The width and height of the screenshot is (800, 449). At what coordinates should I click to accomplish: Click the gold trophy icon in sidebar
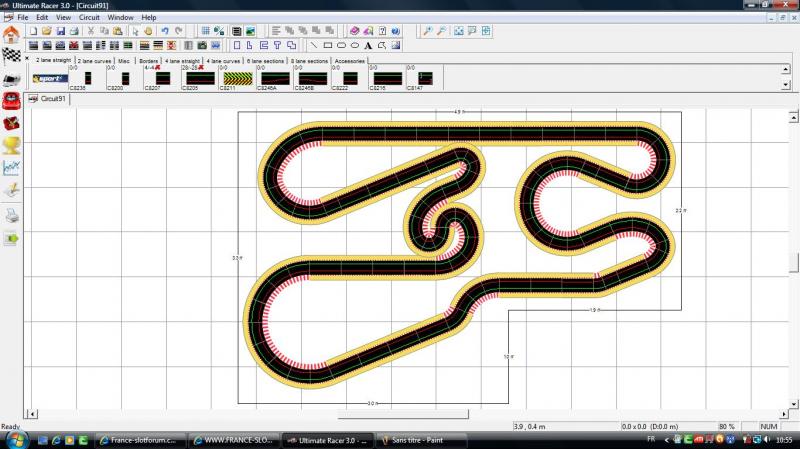(x=11, y=145)
